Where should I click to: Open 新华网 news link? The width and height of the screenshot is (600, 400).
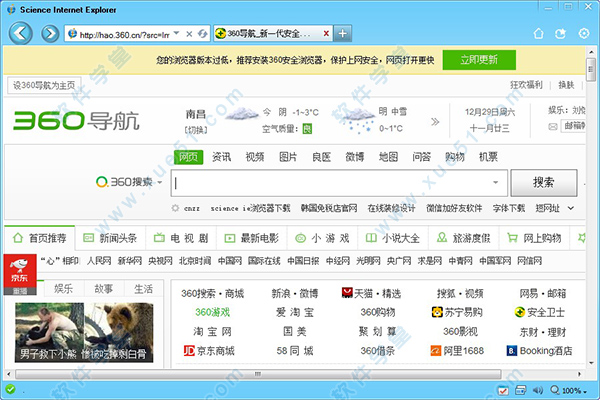130,261
